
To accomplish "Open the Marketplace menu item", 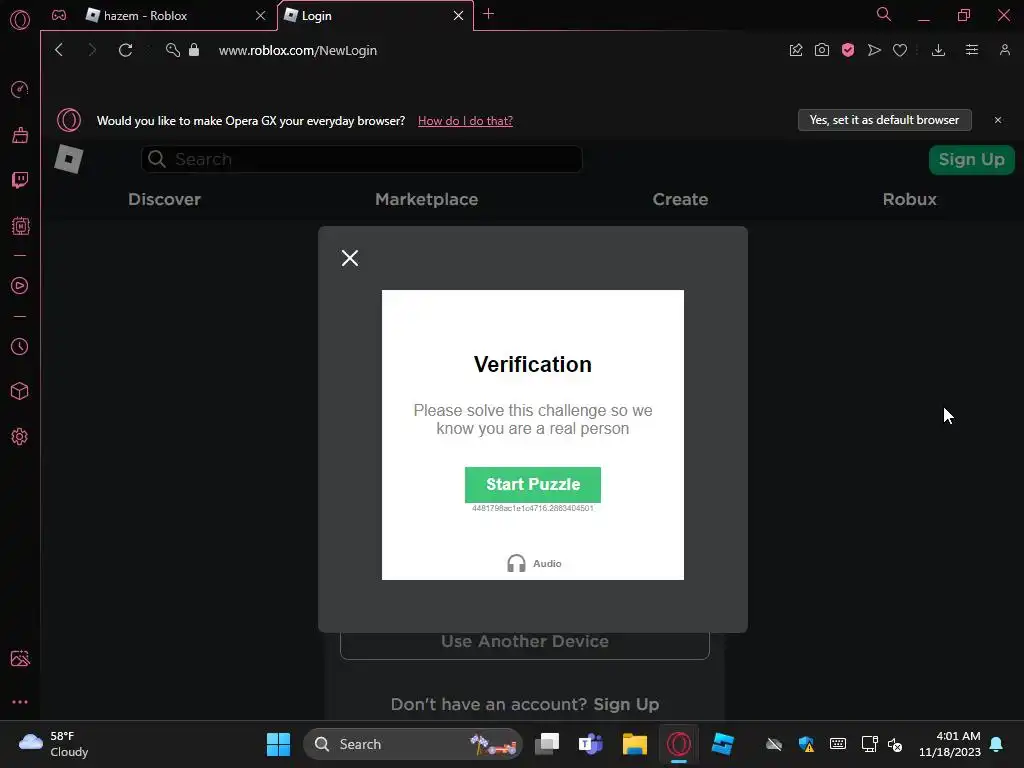I will point(426,199).
